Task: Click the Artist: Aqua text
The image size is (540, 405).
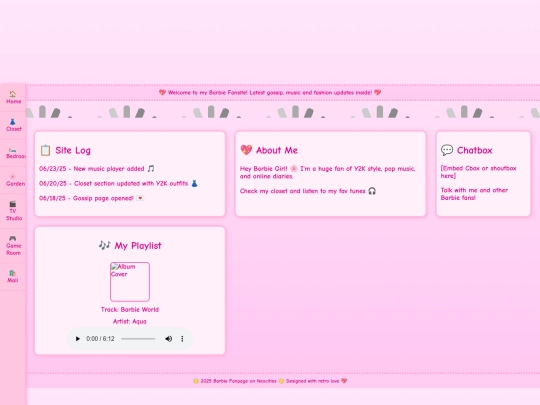Action: (x=130, y=321)
